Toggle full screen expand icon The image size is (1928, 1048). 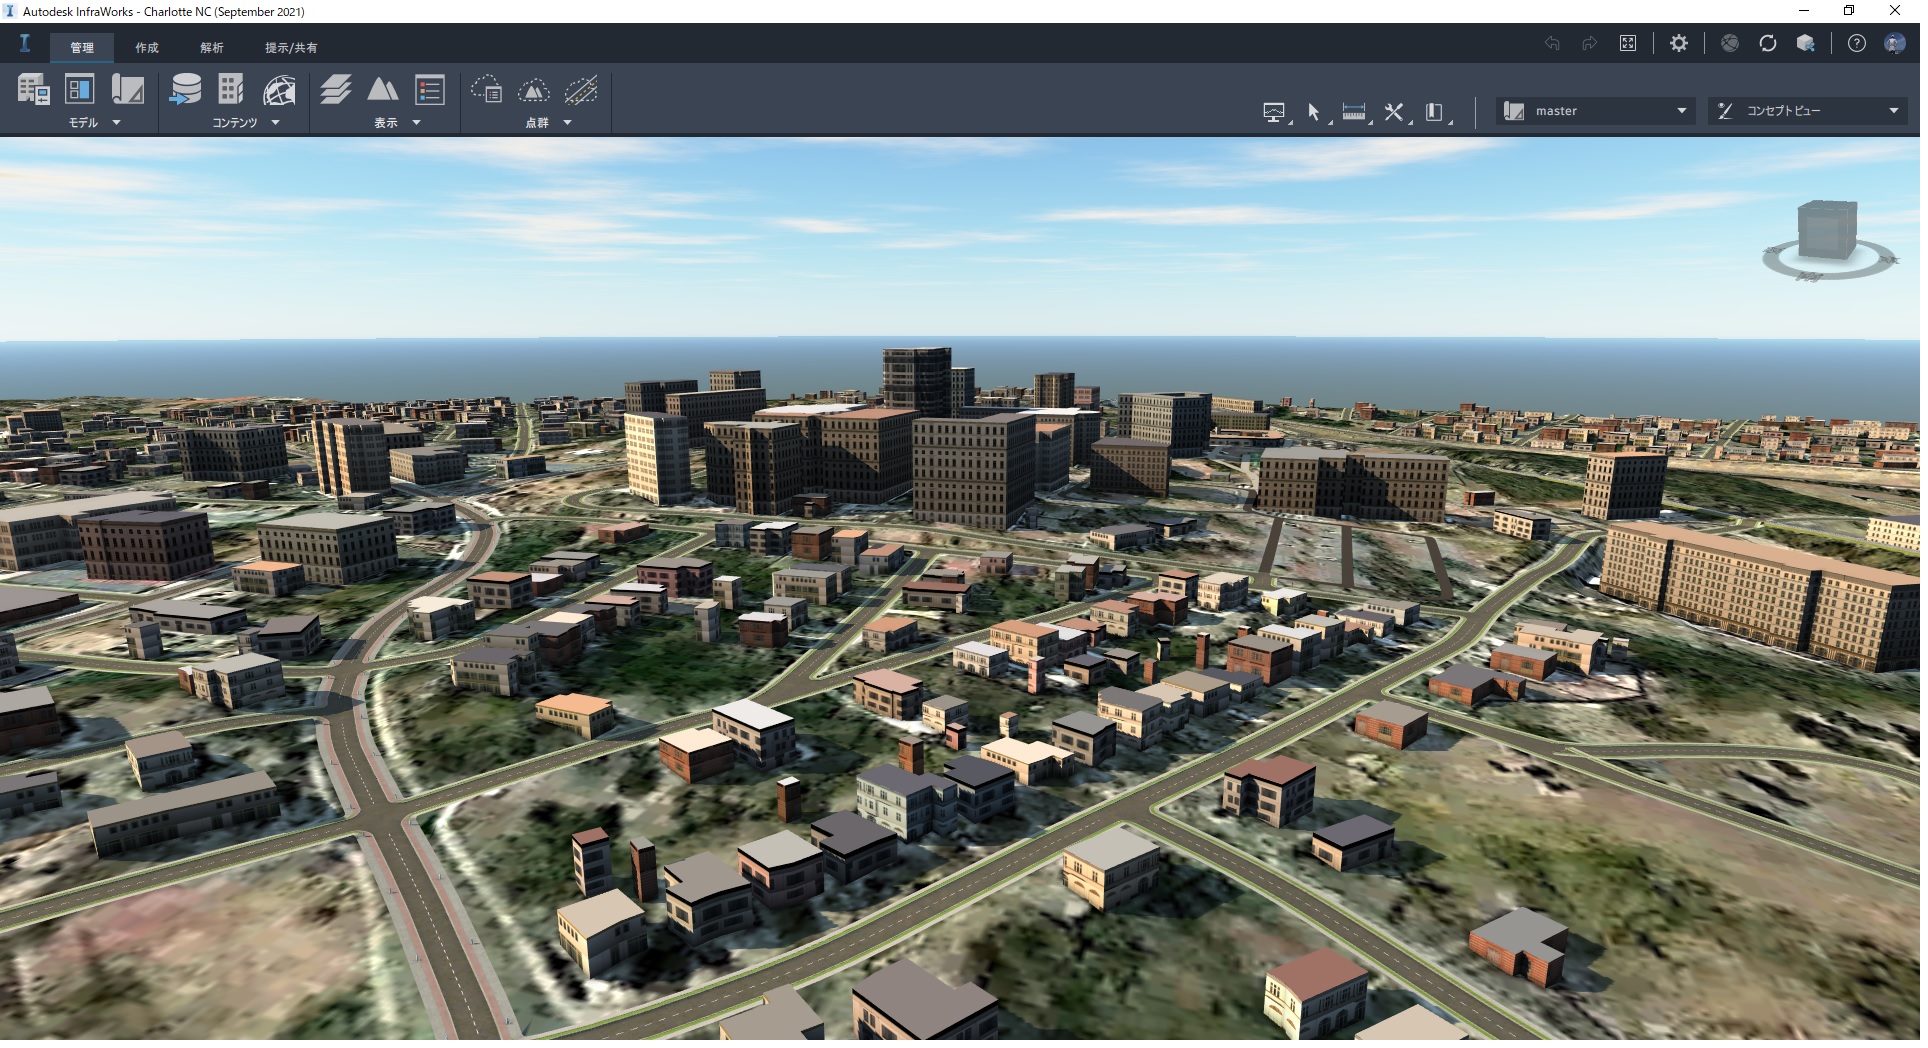[x=1628, y=43]
